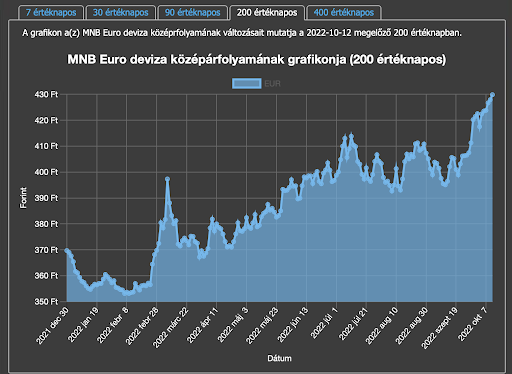Click the 390 Ft axis label
This screenshot has width=512, height=374.
46,198
